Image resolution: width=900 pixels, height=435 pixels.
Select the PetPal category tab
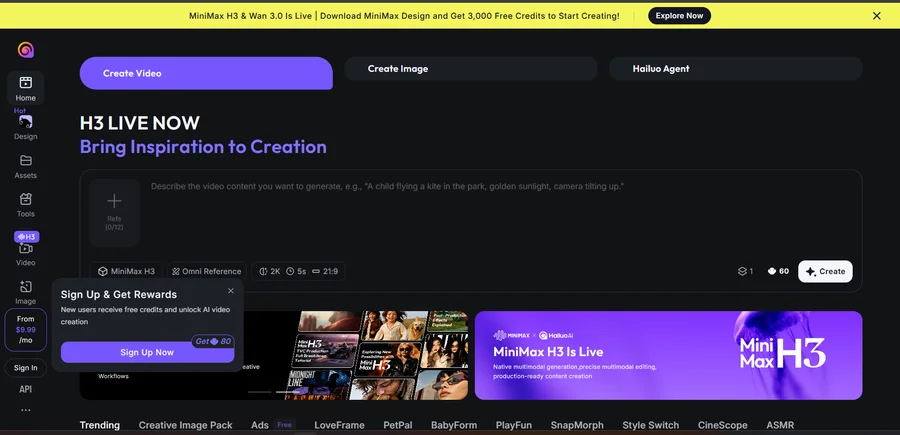pos(398,425)
